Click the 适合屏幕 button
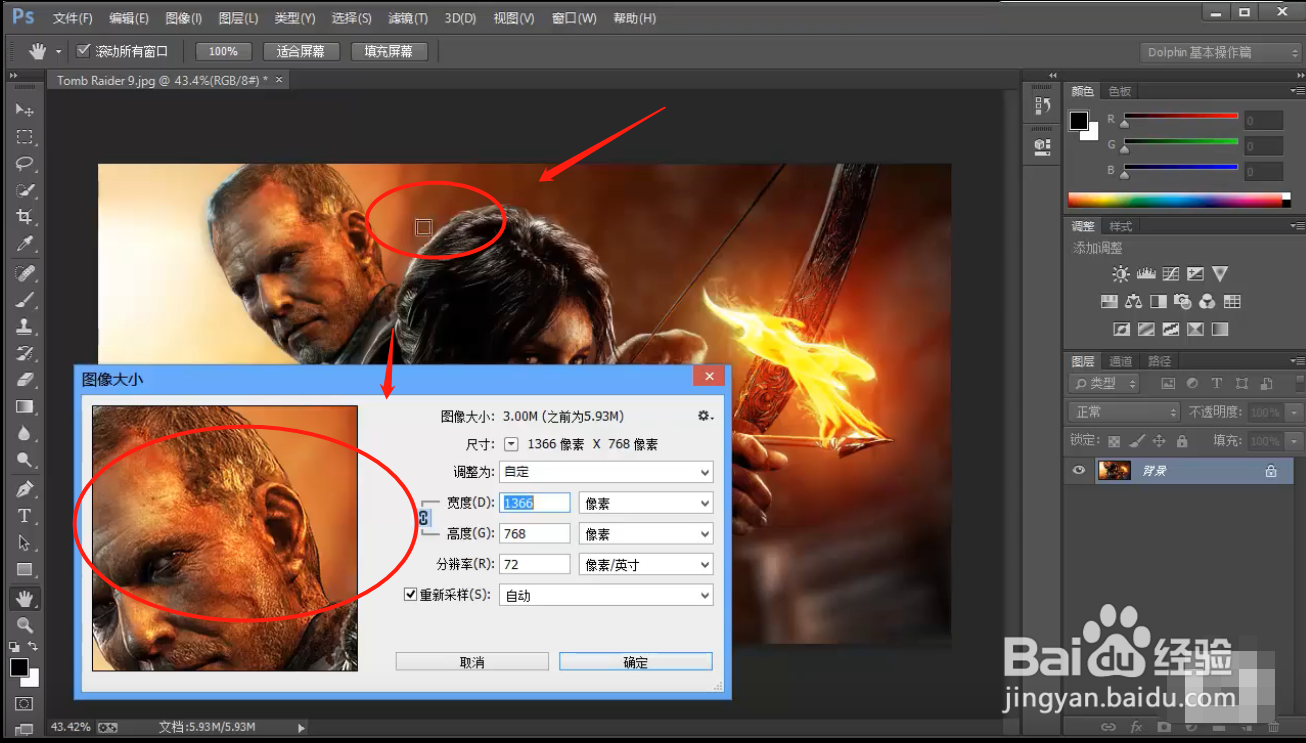Viewport: 1306px width, 743px height. click(x=301, y=51)
